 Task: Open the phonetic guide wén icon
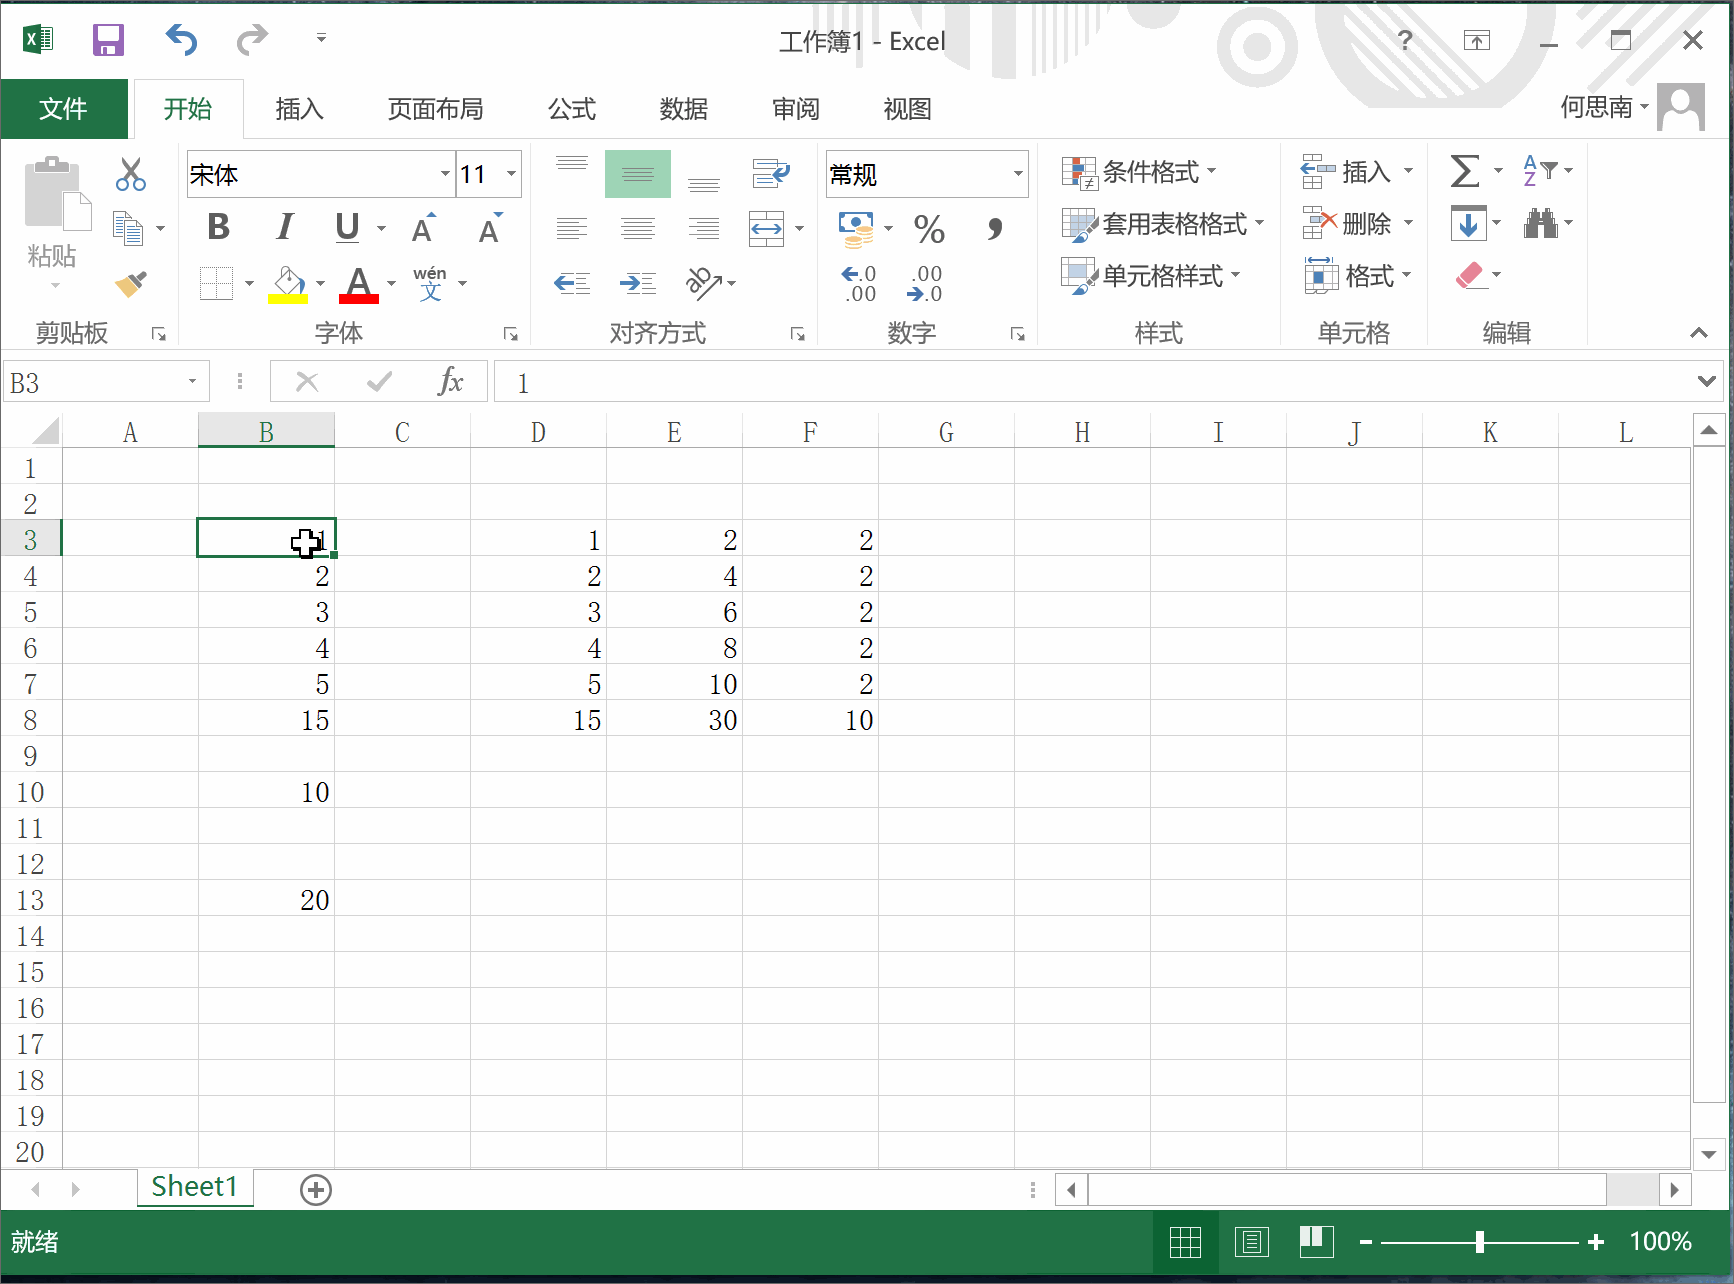pos(430,284)
